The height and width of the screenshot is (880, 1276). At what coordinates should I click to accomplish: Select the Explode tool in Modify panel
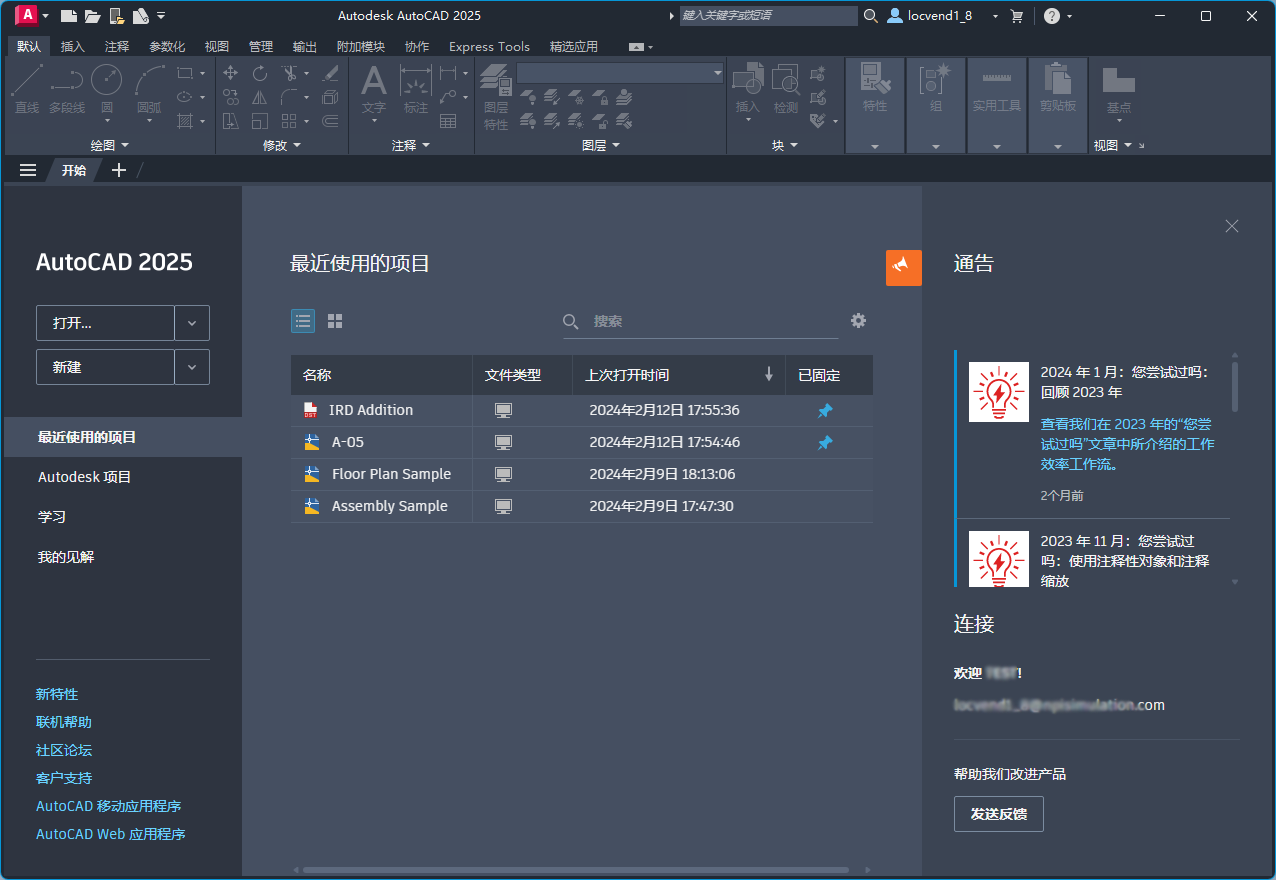(330, 97)
